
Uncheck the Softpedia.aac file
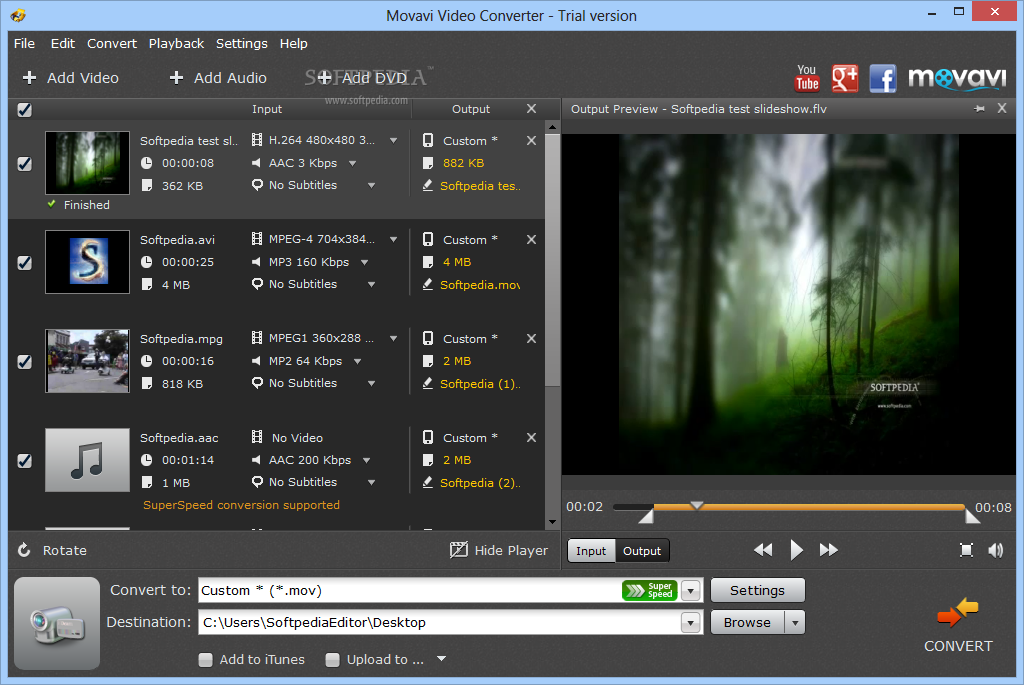coord(24,461)
